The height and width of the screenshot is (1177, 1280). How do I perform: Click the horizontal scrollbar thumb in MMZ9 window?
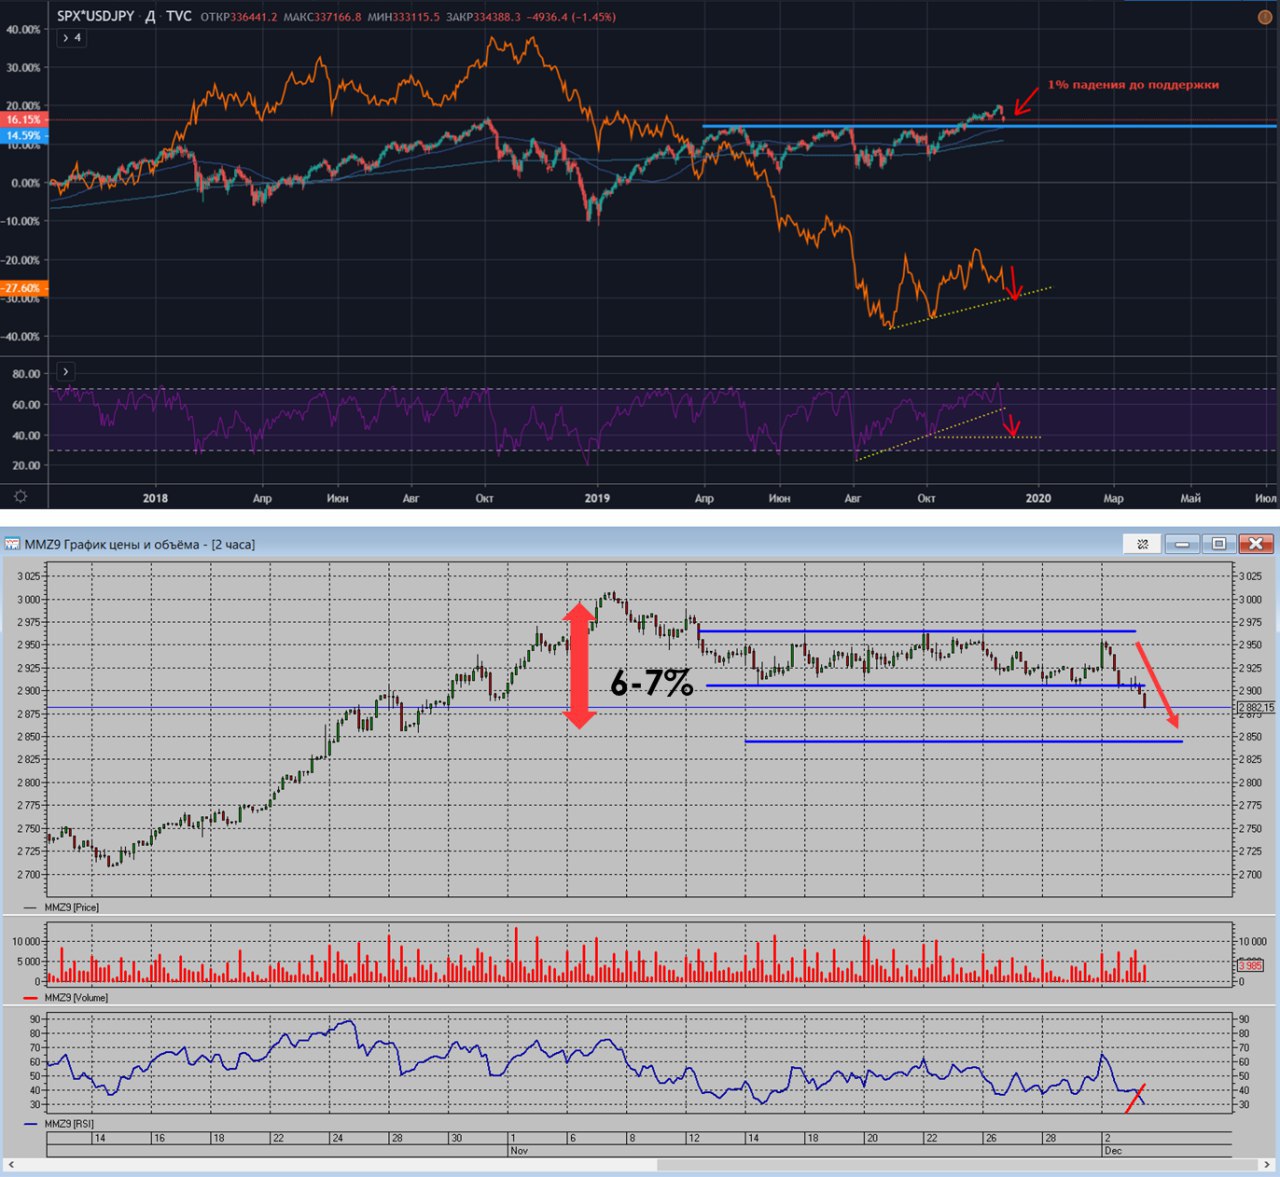pos(958,1165)
